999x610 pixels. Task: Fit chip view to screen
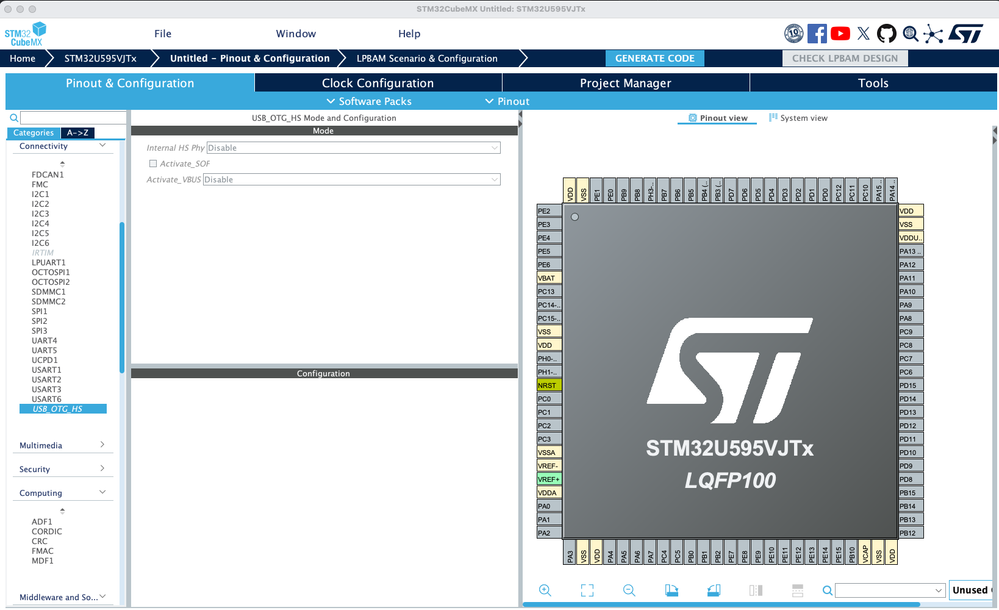click(x=587, y=590)
